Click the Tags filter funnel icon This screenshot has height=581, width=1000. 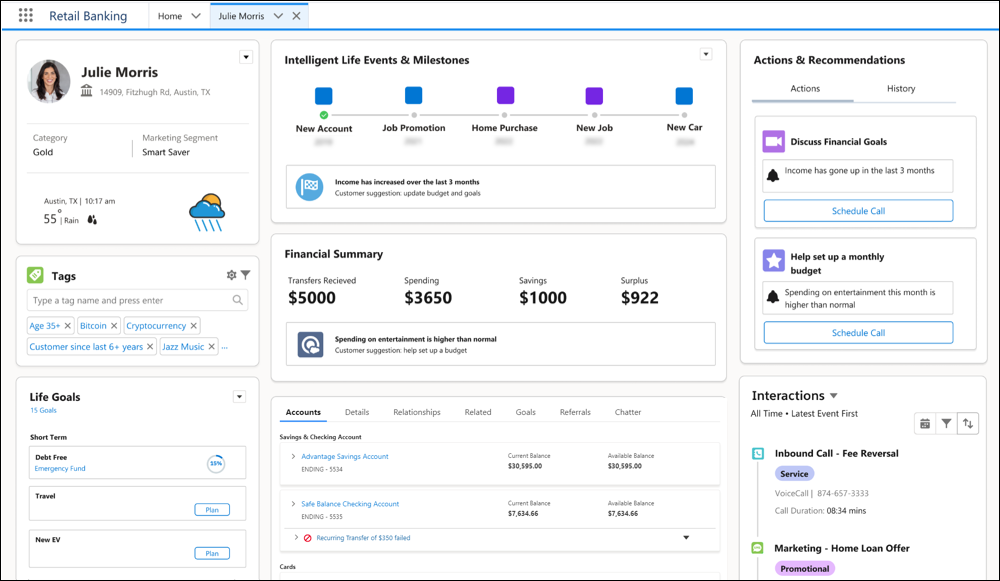(246, 275)
